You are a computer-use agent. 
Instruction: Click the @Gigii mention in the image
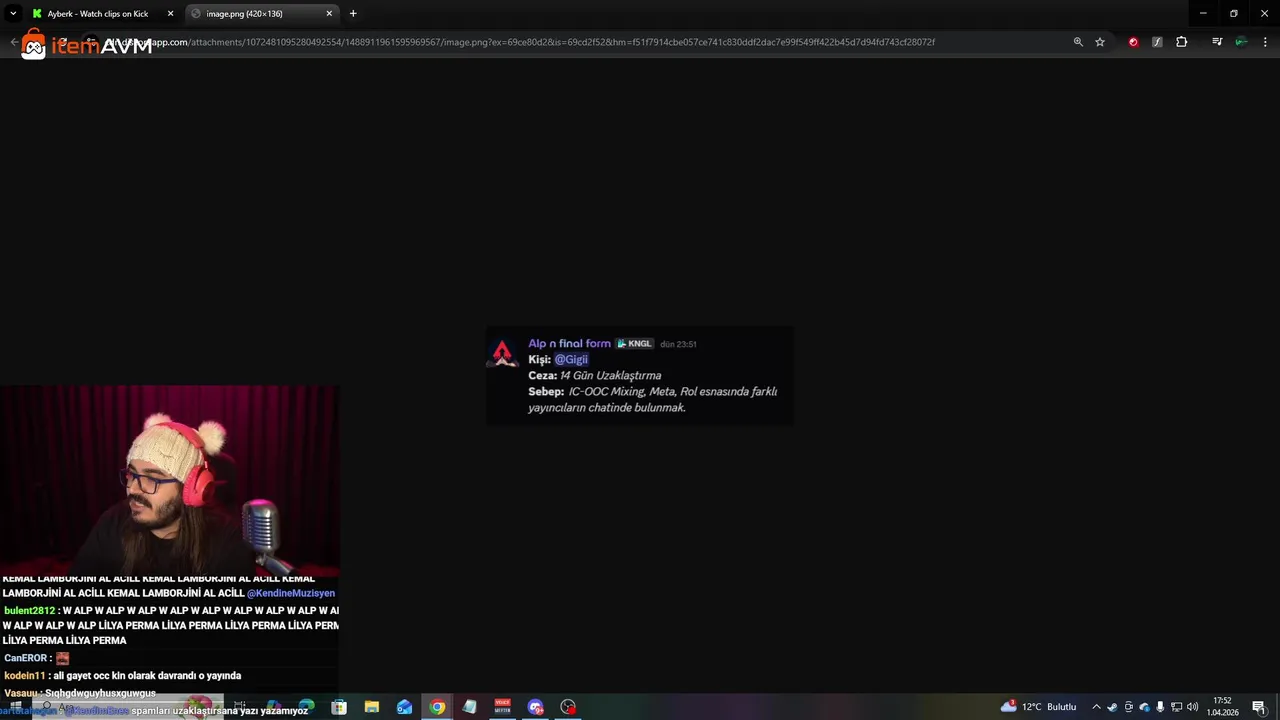[571, 359]
